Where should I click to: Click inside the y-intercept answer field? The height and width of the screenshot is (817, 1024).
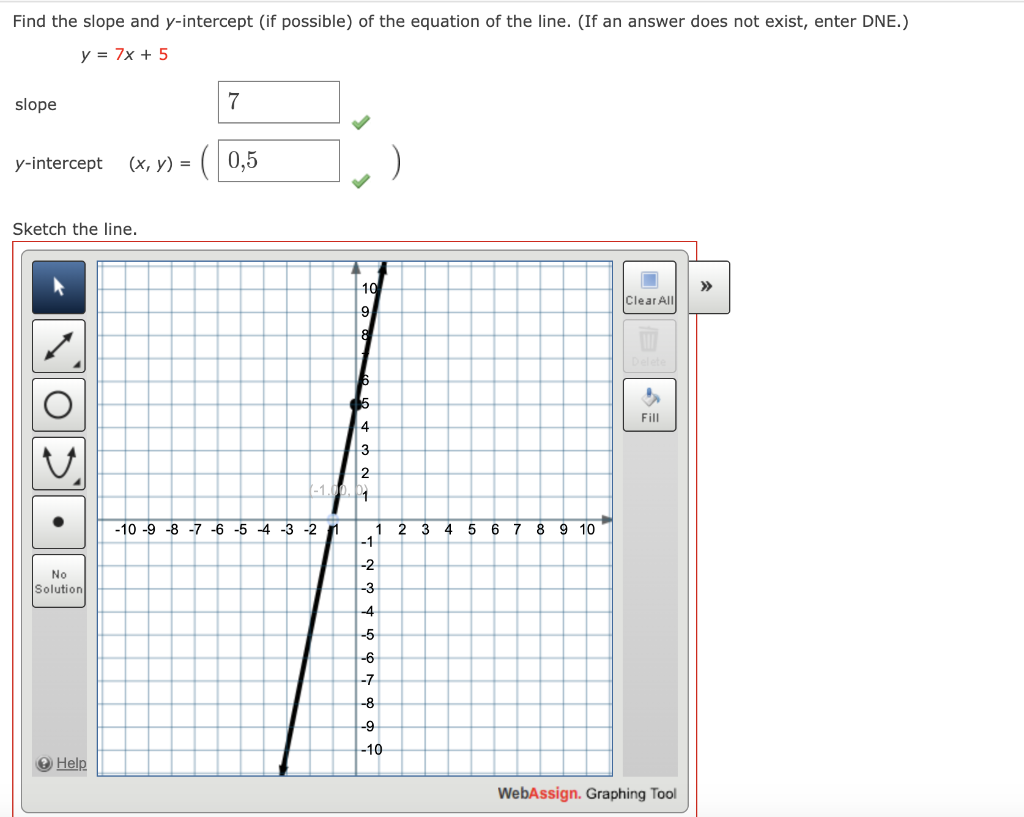point(278,160)
